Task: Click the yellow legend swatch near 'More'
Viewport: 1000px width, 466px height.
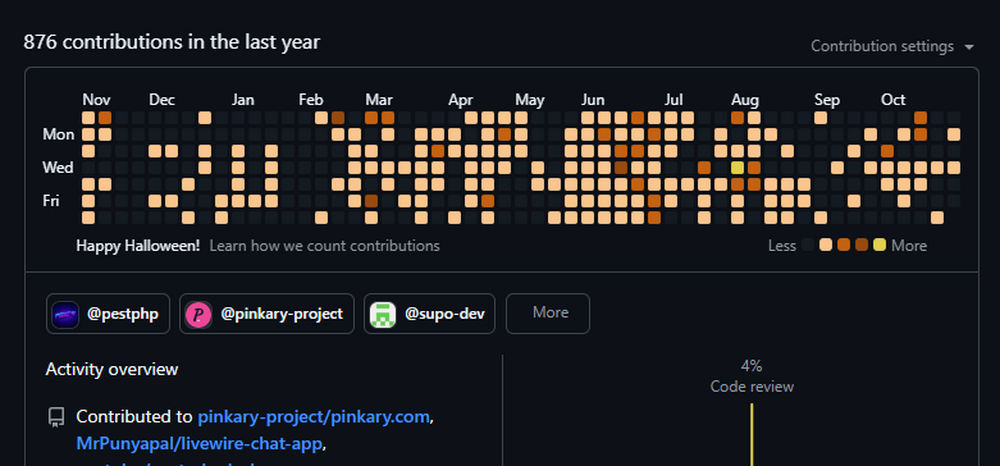Action: (879, 245)
